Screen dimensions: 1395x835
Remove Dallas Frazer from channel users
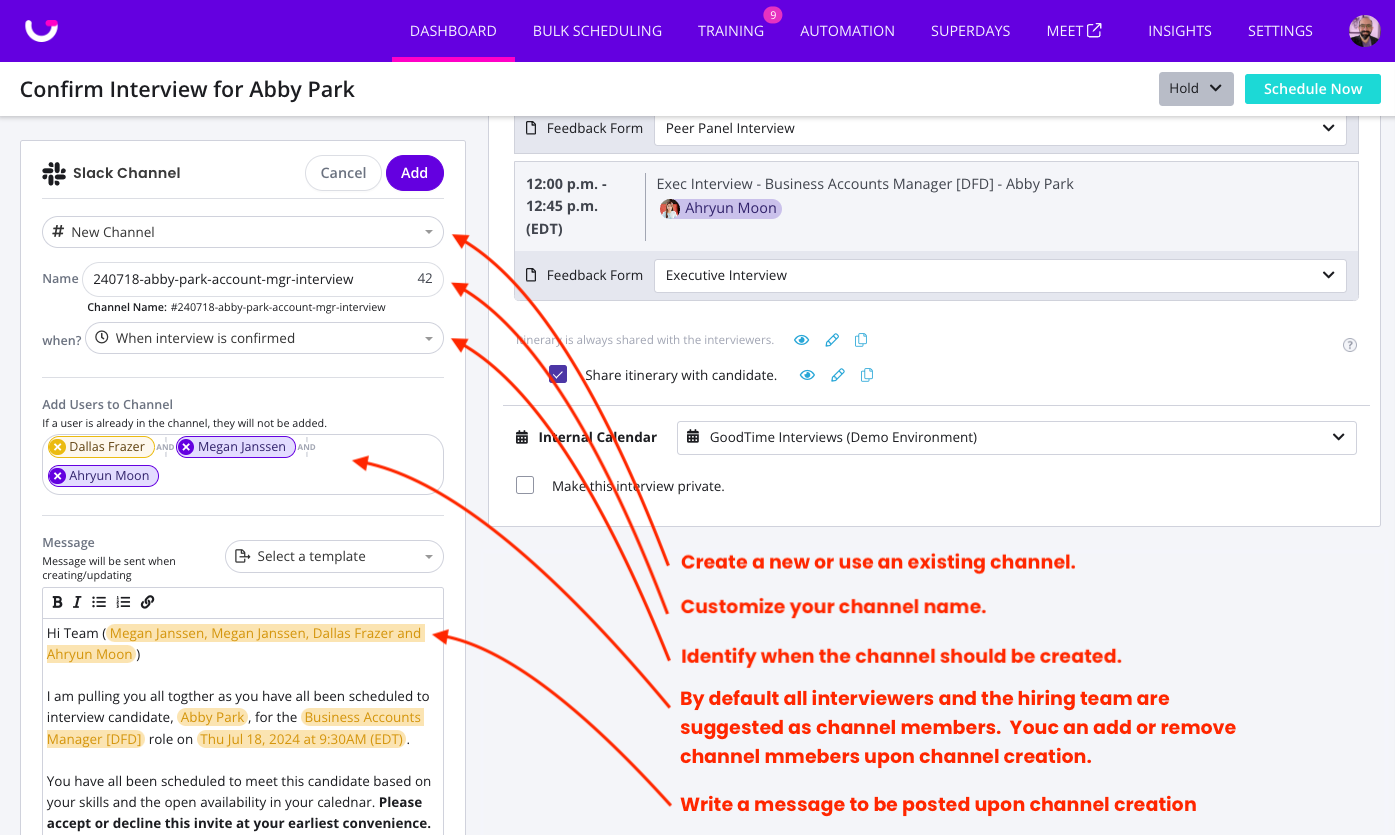(58, 447)
